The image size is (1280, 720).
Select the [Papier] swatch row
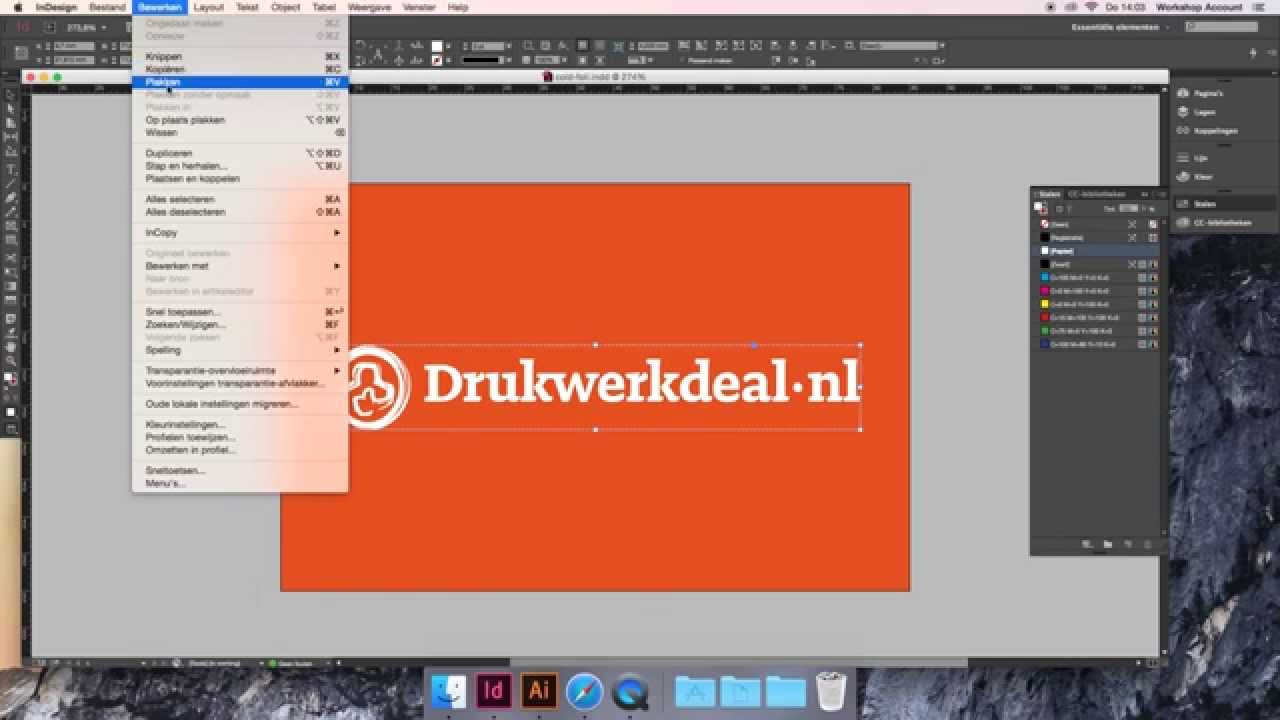(x=1098, y=251)
